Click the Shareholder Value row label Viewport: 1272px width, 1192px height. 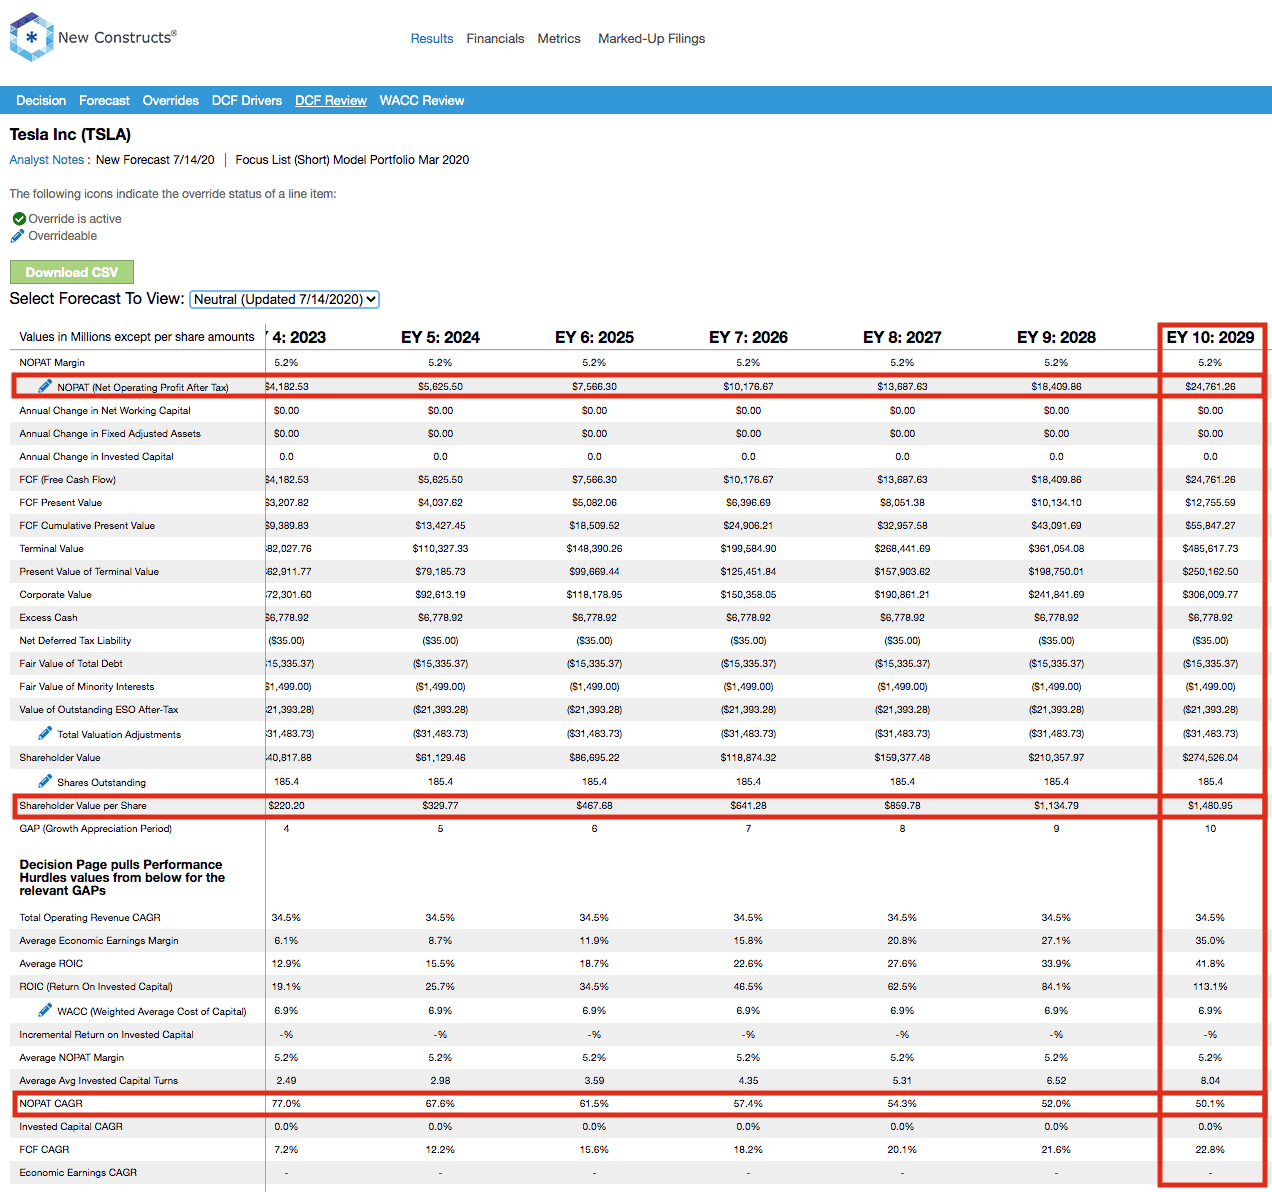click(60, 757)
